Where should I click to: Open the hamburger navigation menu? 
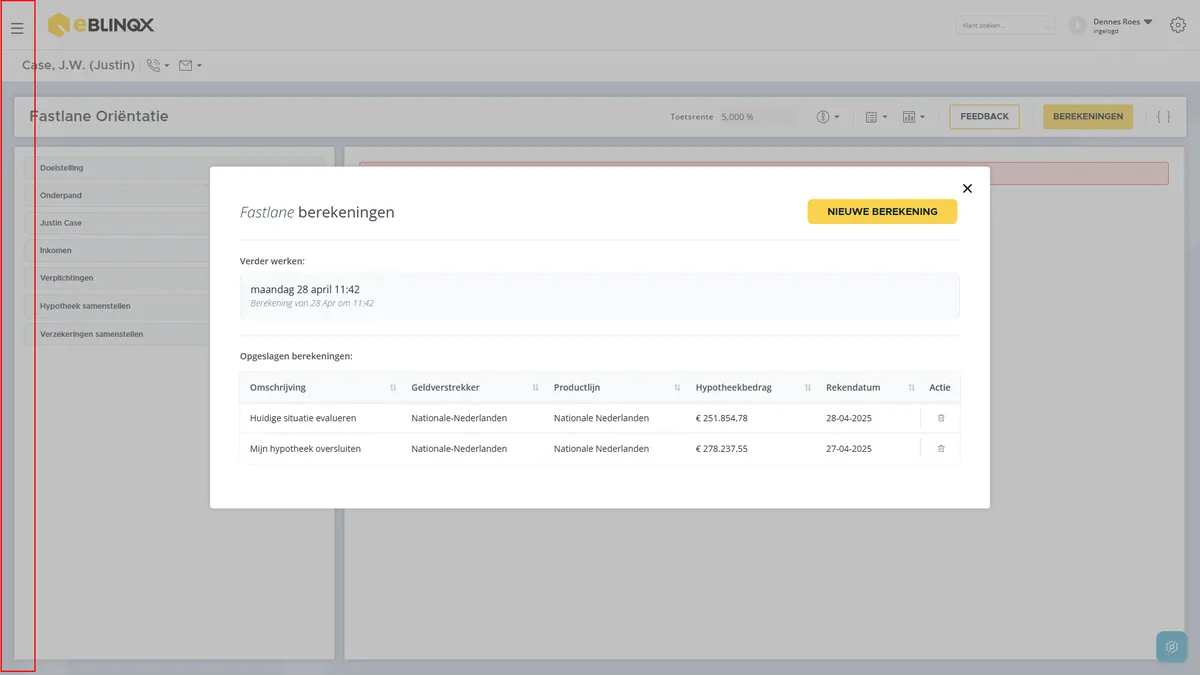click(x=17, y=28)
